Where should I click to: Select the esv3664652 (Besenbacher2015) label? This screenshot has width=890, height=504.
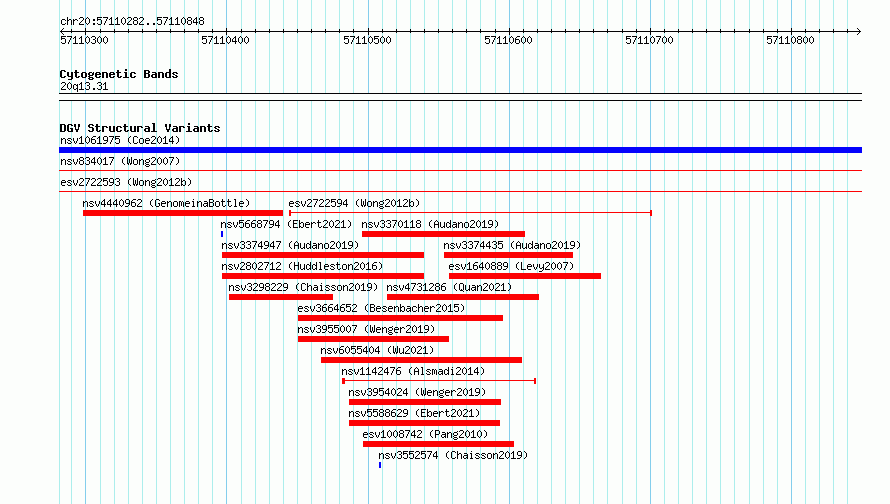pos(381,308)
